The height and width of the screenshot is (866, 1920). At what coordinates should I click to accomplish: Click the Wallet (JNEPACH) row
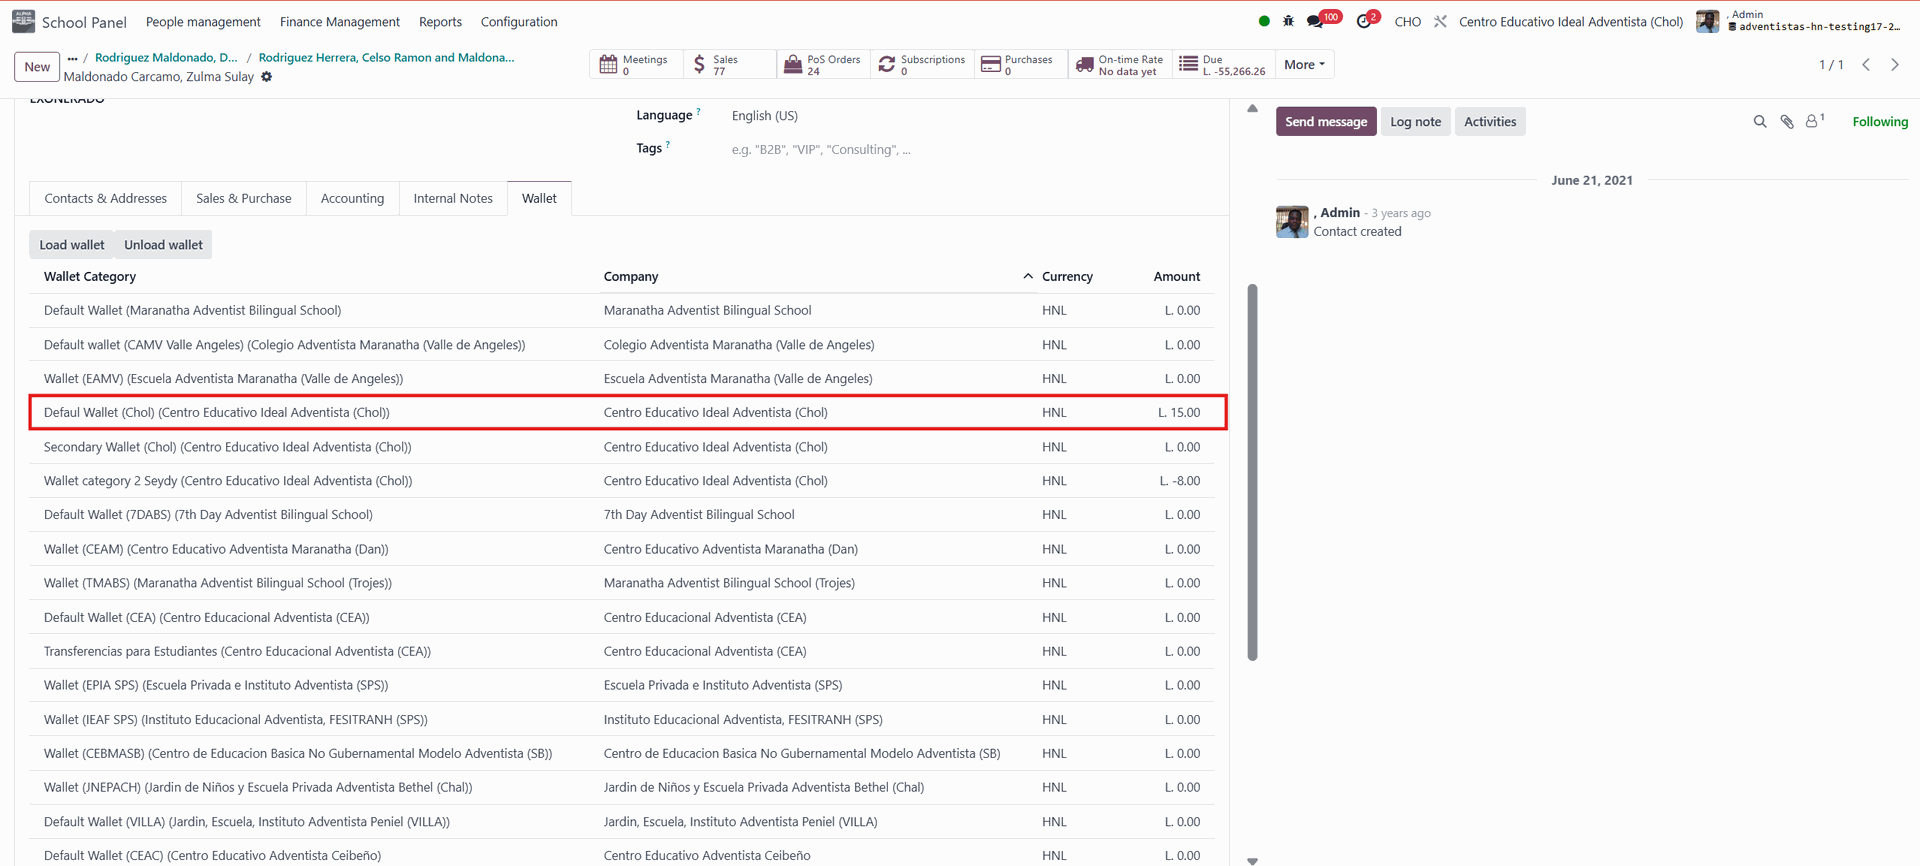(x=622, y=787)
